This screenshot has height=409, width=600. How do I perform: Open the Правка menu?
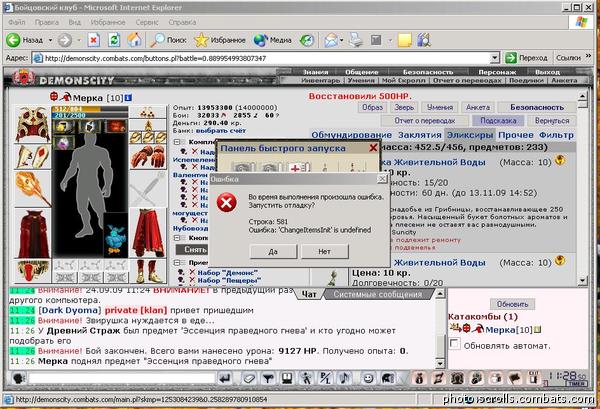point(47,22)
